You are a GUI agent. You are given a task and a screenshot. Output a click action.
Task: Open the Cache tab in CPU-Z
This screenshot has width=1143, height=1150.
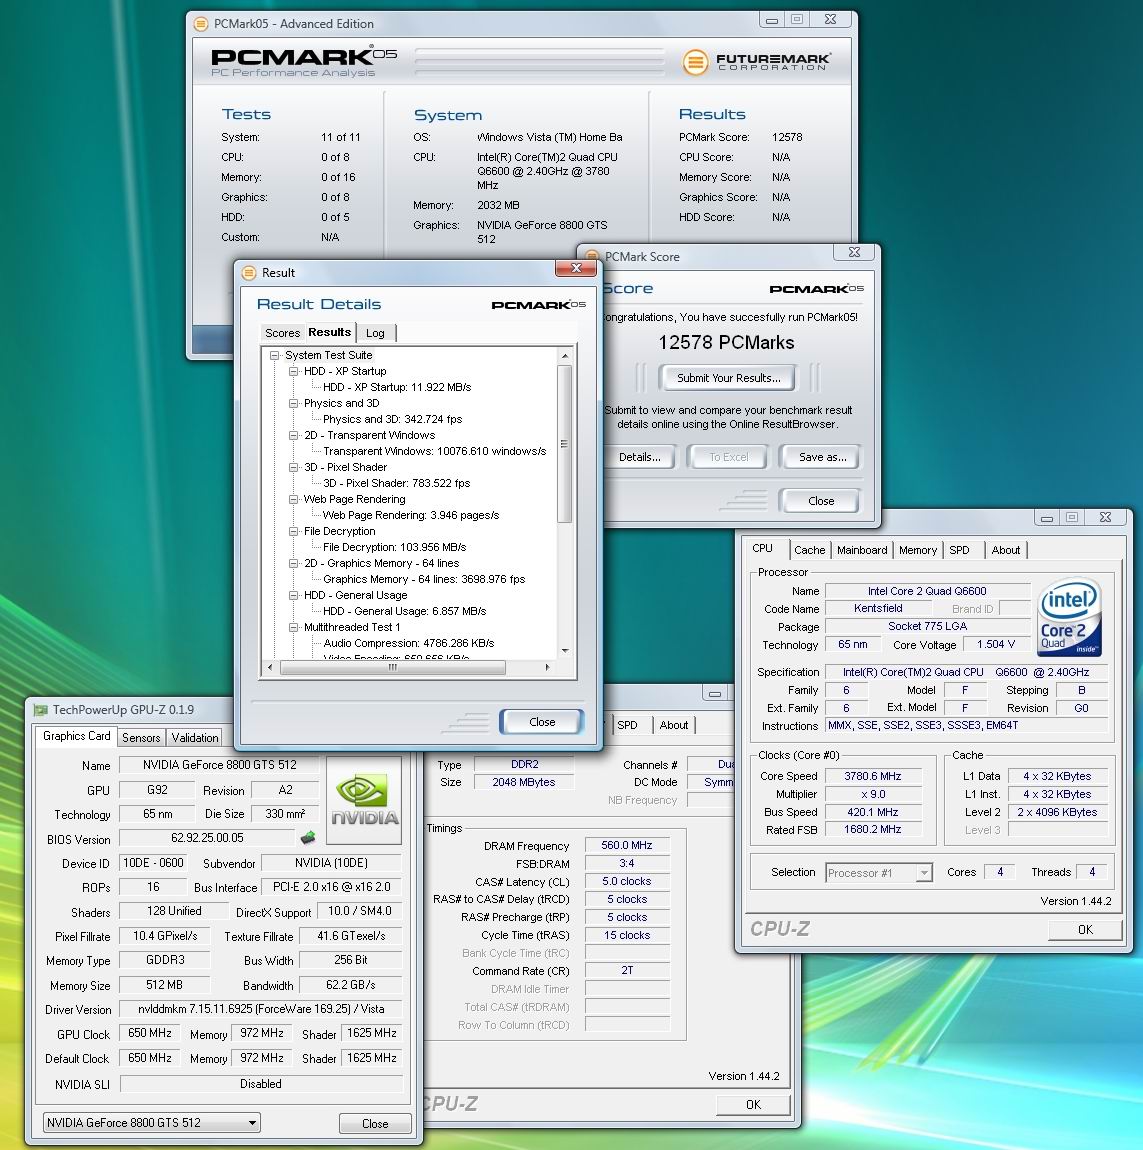click(809, 550)
